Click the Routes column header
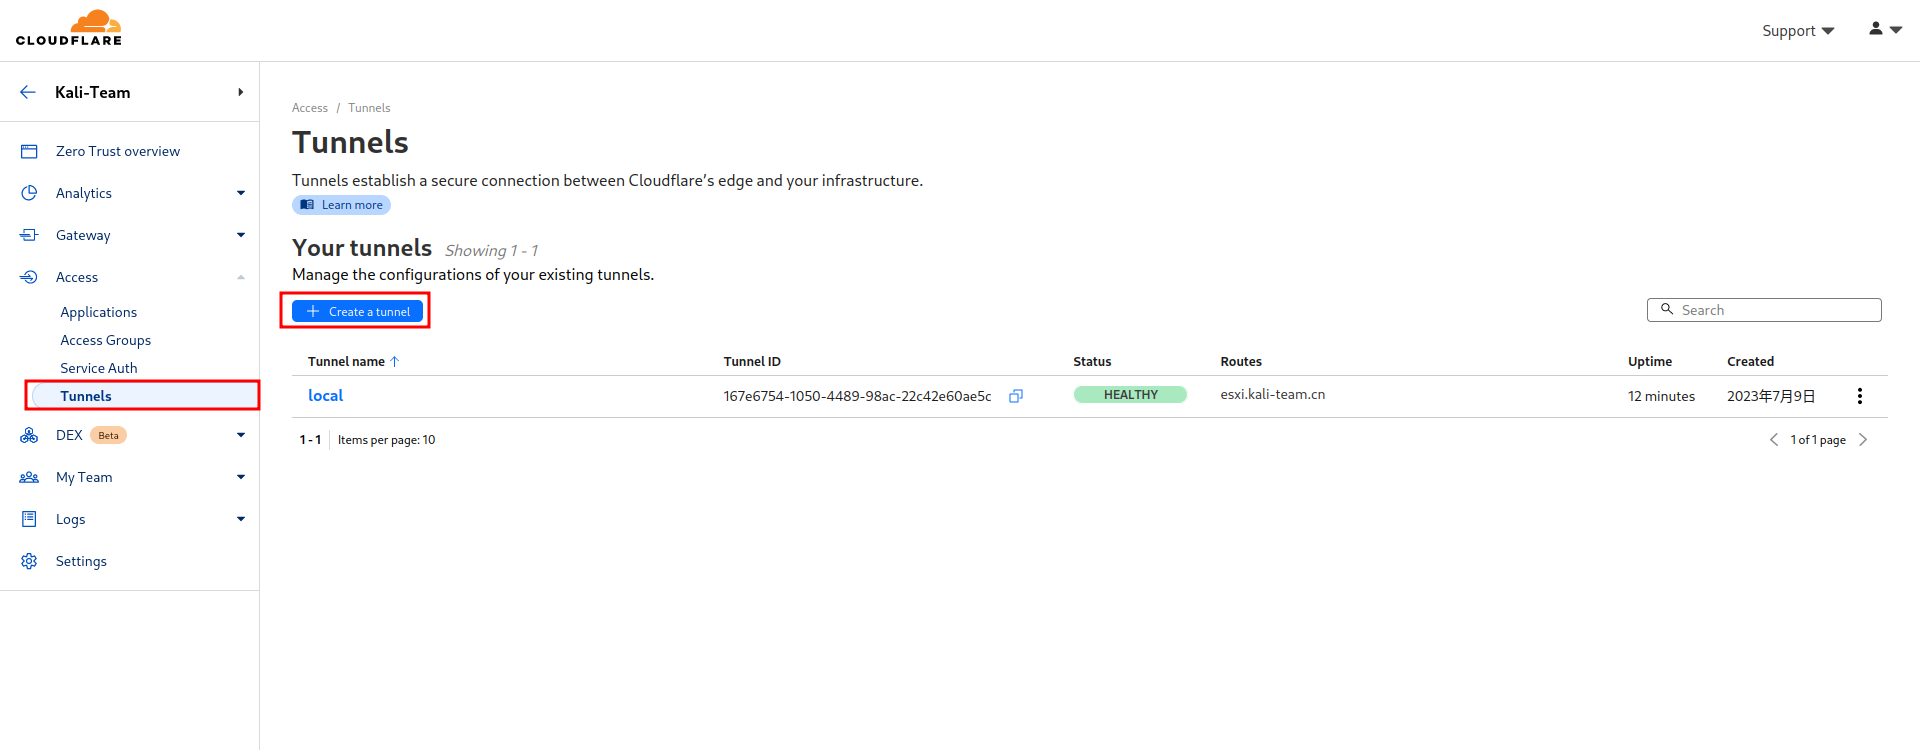Screen dimensions: 1920x750 pyautogui.click(x=1241, y=362)
